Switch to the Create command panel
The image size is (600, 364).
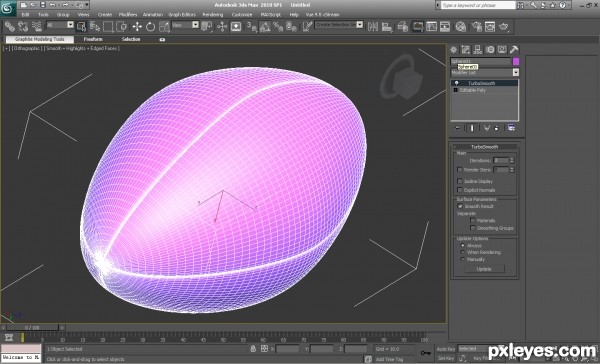click(x=453, y=50)
